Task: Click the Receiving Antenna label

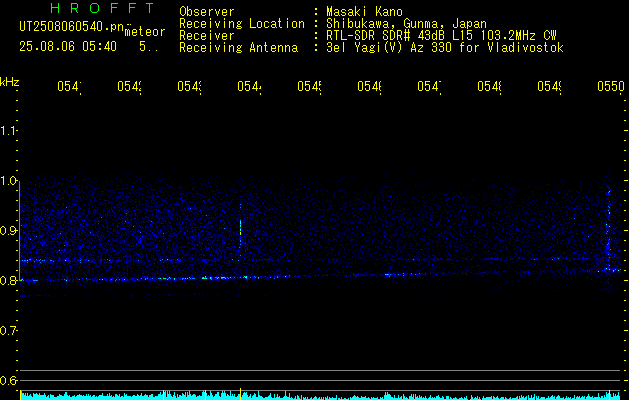Action: pos(239,48)
